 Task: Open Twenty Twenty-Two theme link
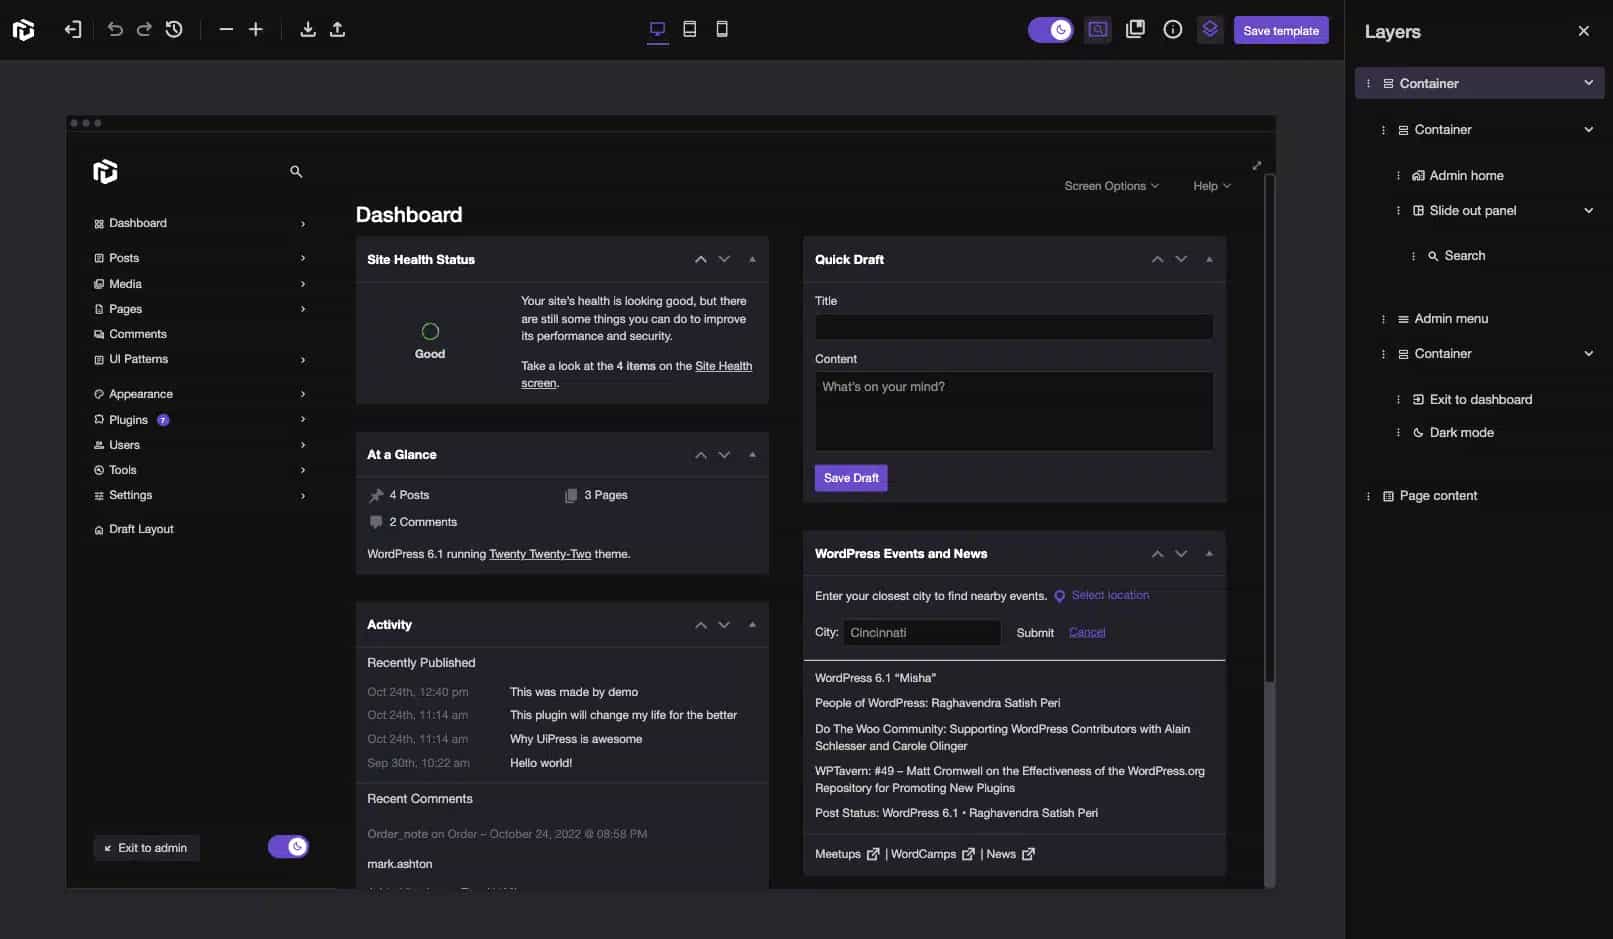click(x=540, y=554)
